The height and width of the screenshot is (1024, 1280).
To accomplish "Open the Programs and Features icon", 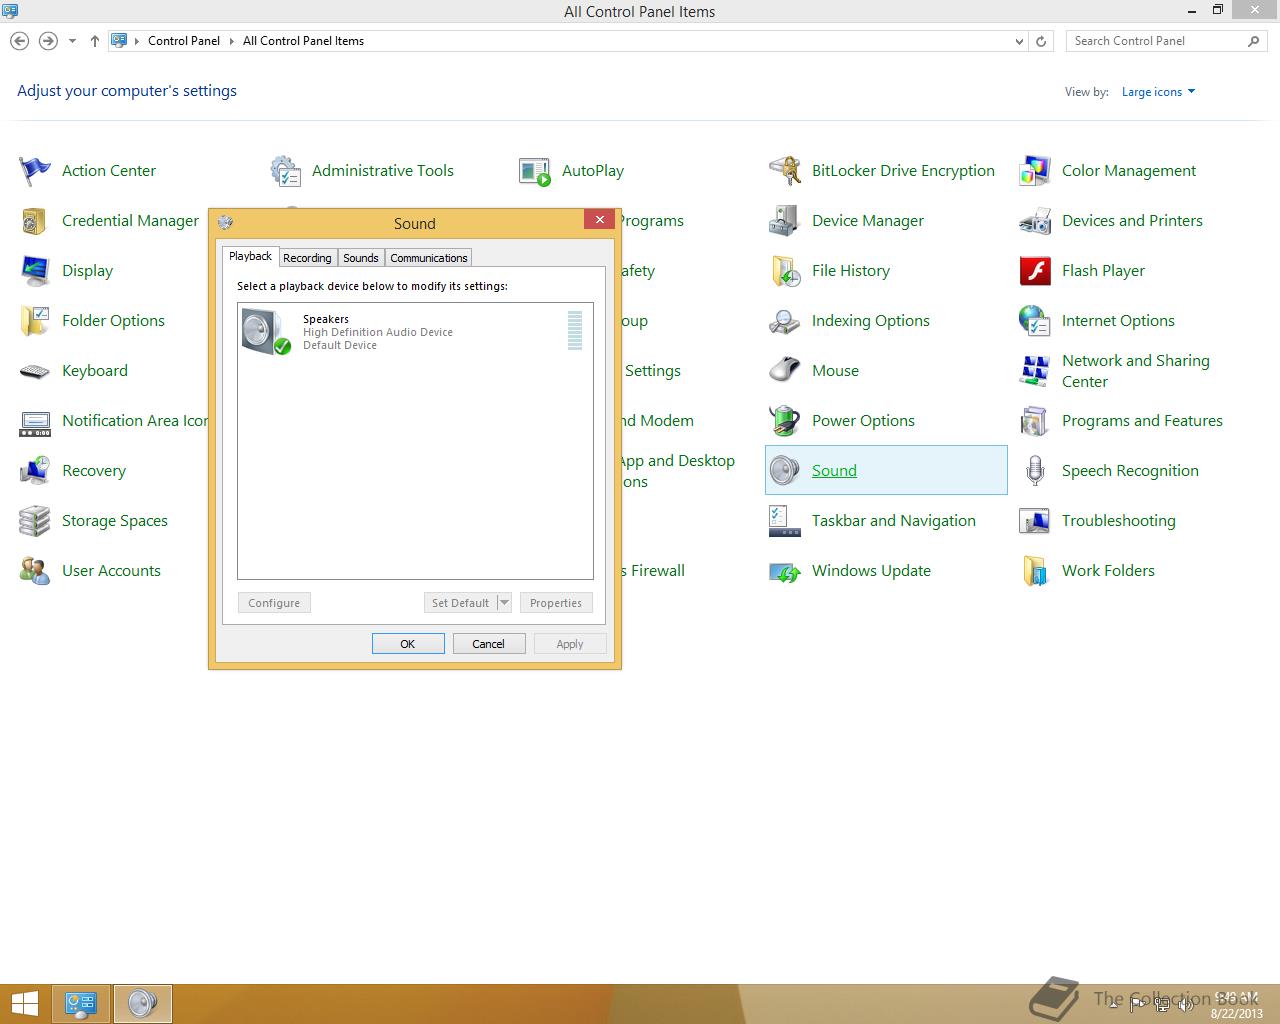I will [x=1035, y=421].
